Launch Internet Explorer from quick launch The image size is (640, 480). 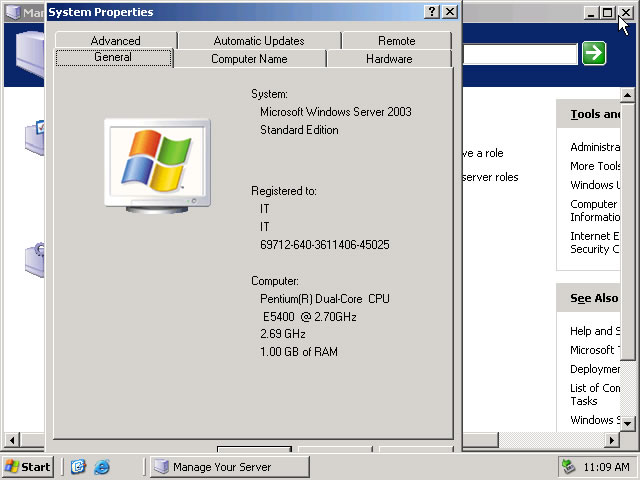[x=102, y=467]
